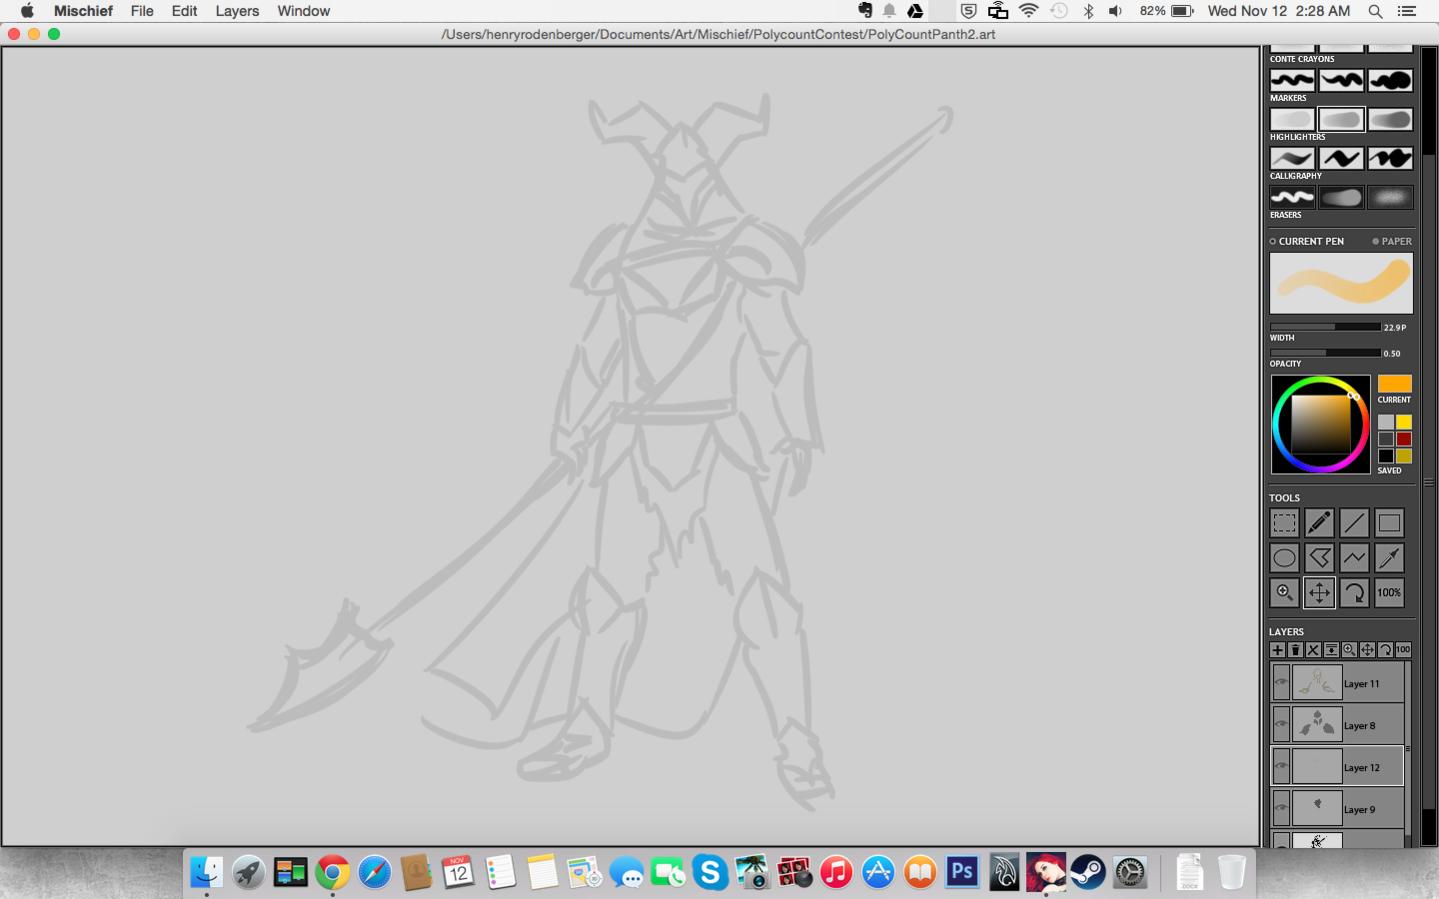Open the Mischief application menu

coord(83,11)
